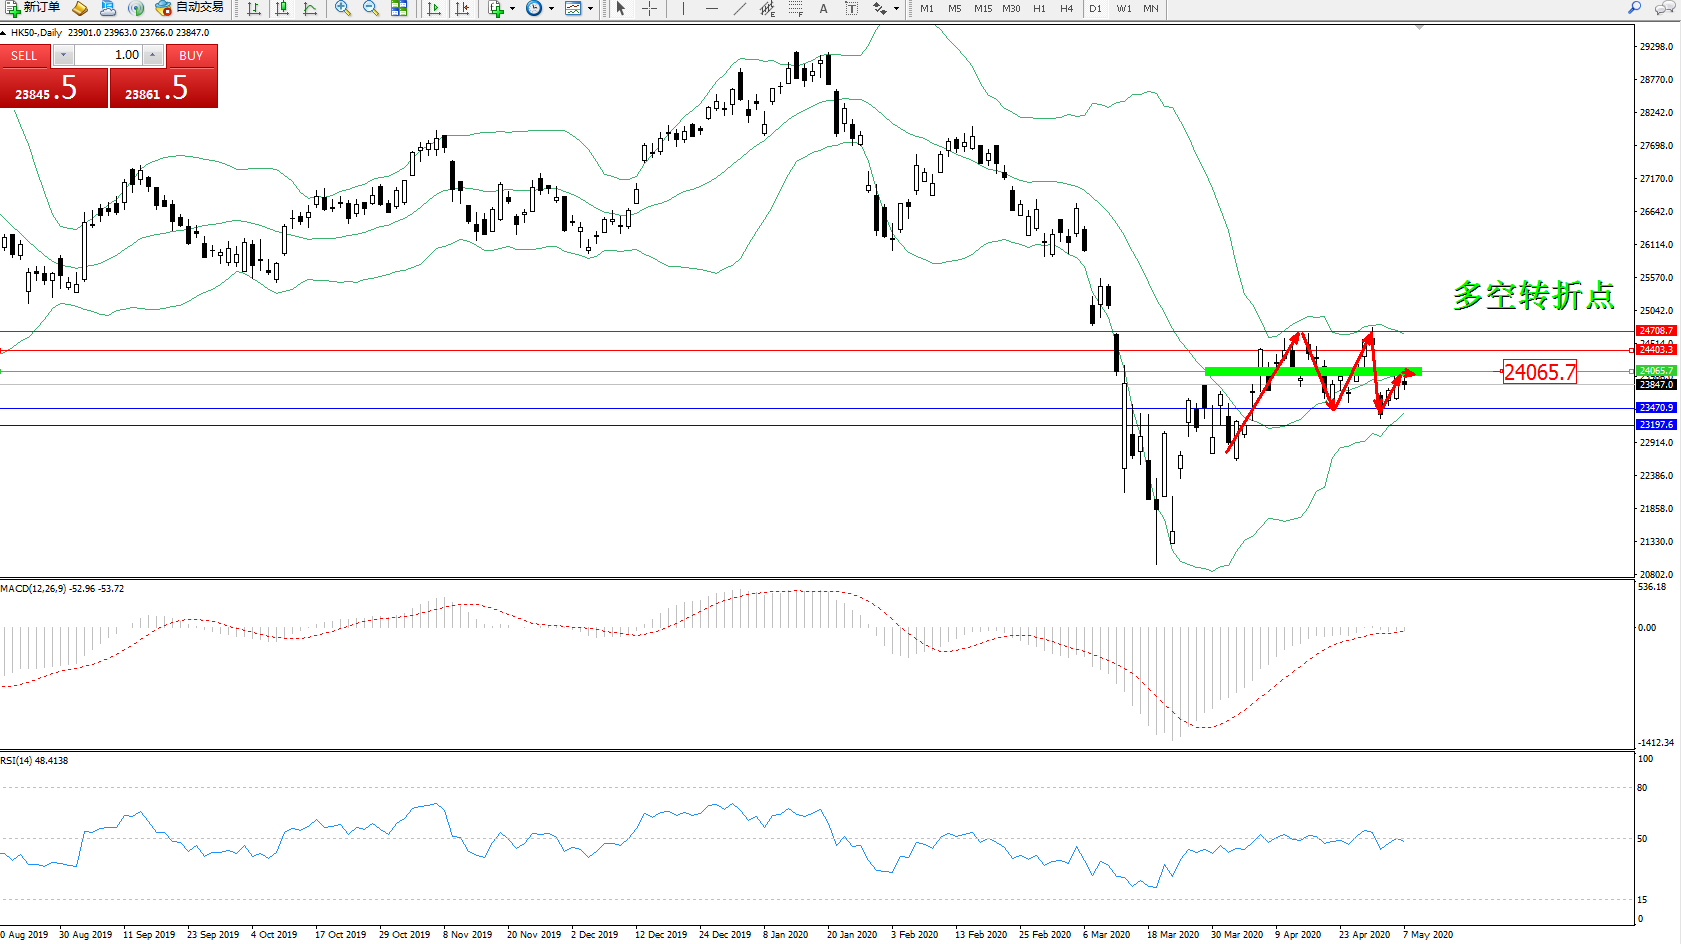The image size is (1681, 944).
Task: Click the tile windows icon
Action: click(x=399, y=8)
